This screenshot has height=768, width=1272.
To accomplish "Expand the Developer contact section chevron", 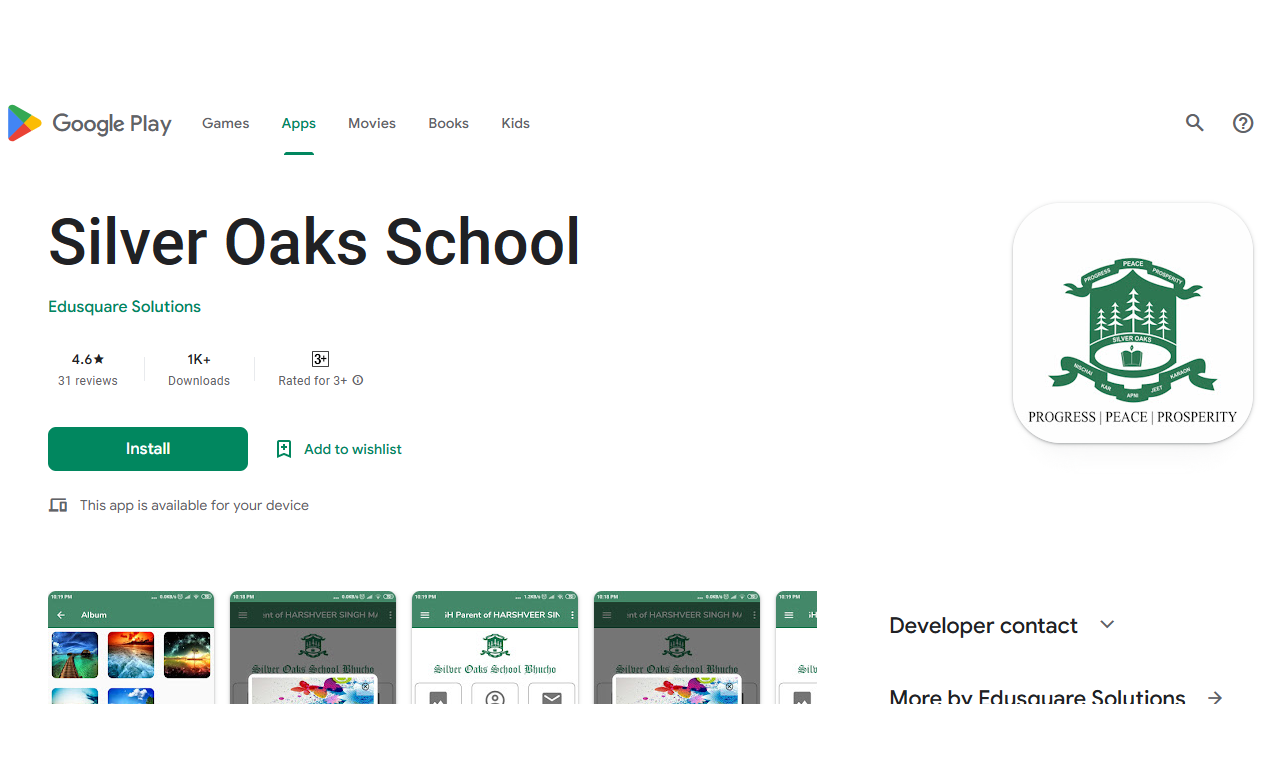I will coord(1107,625).
